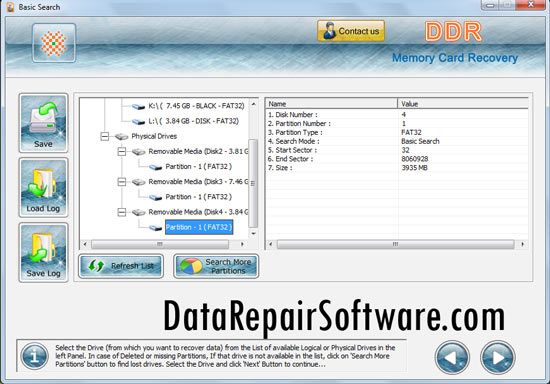Click the value '3935 MB'
Screen dimensions: 550x384
[414, 168]
